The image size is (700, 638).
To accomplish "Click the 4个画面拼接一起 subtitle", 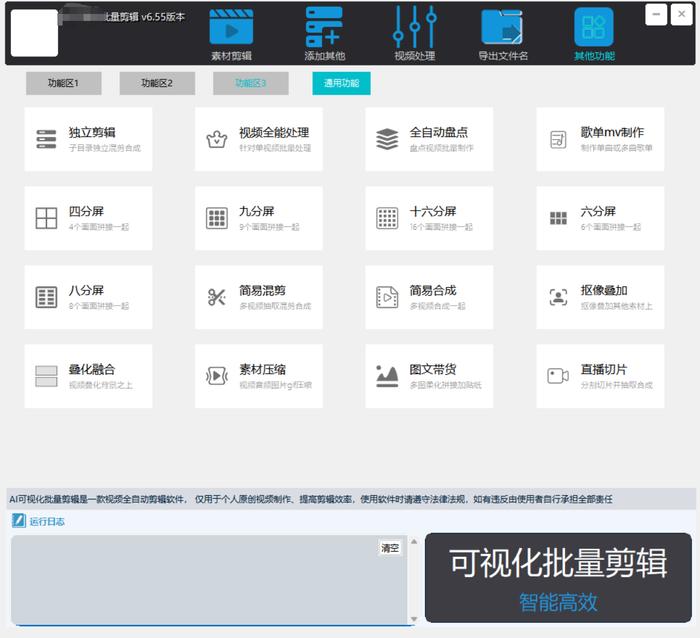I will pos(99,227).
